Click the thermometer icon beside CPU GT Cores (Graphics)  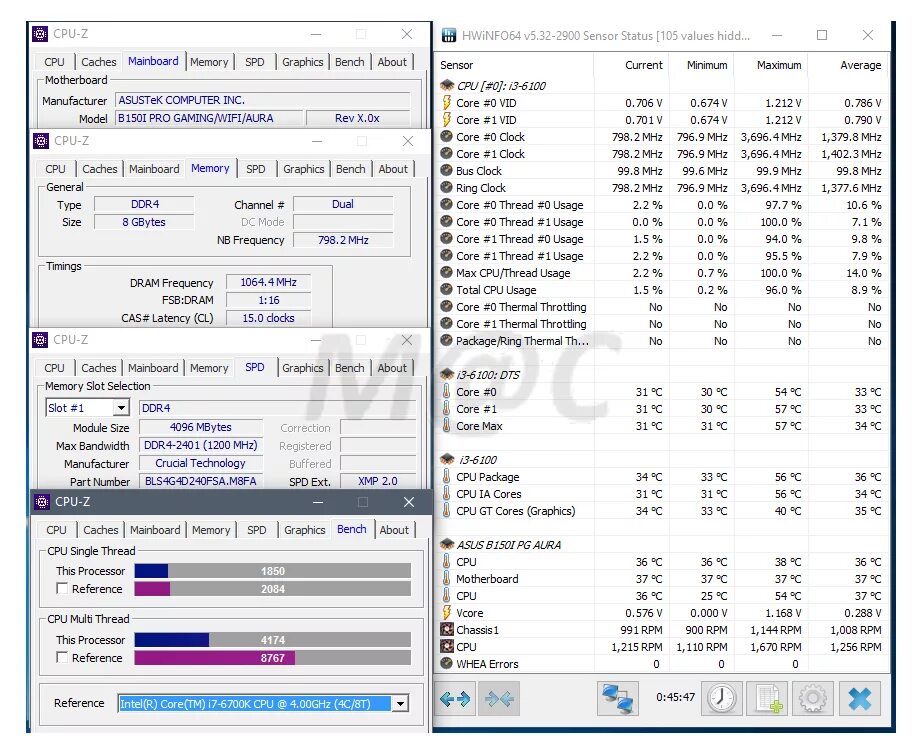[x=446, y=511]
